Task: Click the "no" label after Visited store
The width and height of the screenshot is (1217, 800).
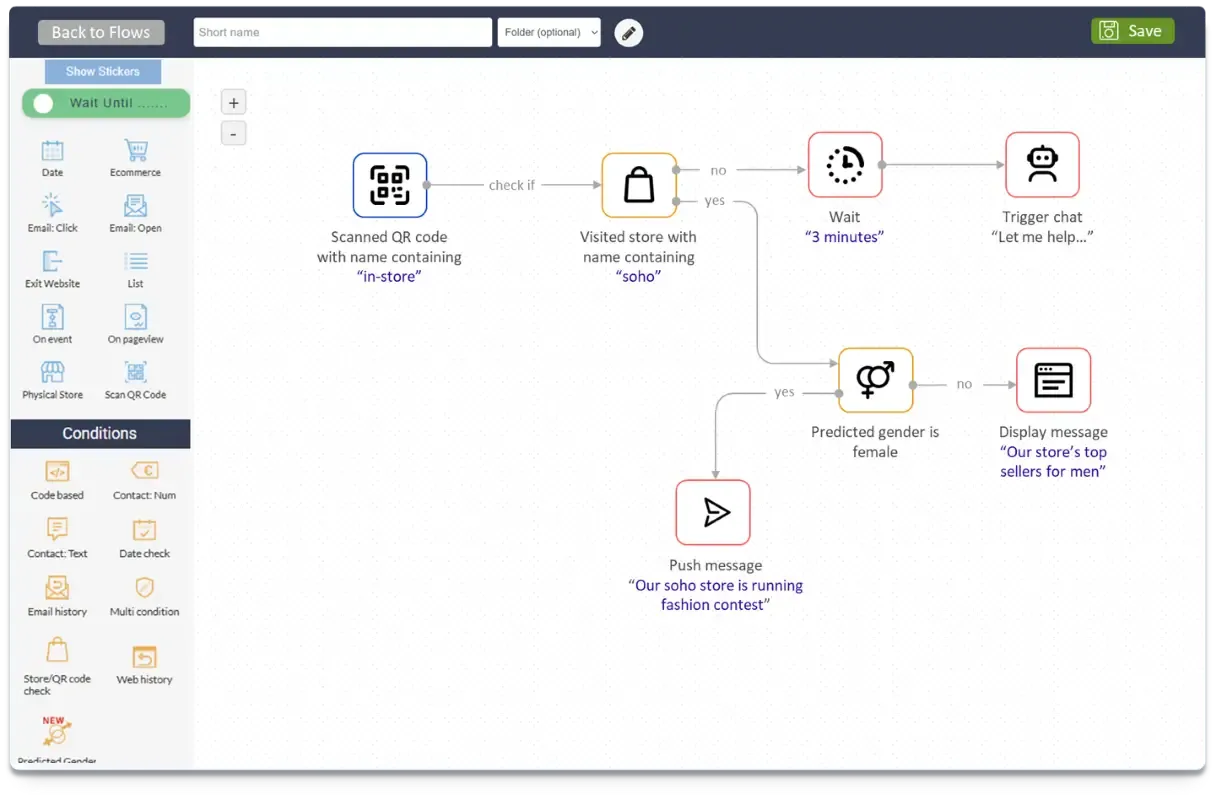Action: (718, 170)
